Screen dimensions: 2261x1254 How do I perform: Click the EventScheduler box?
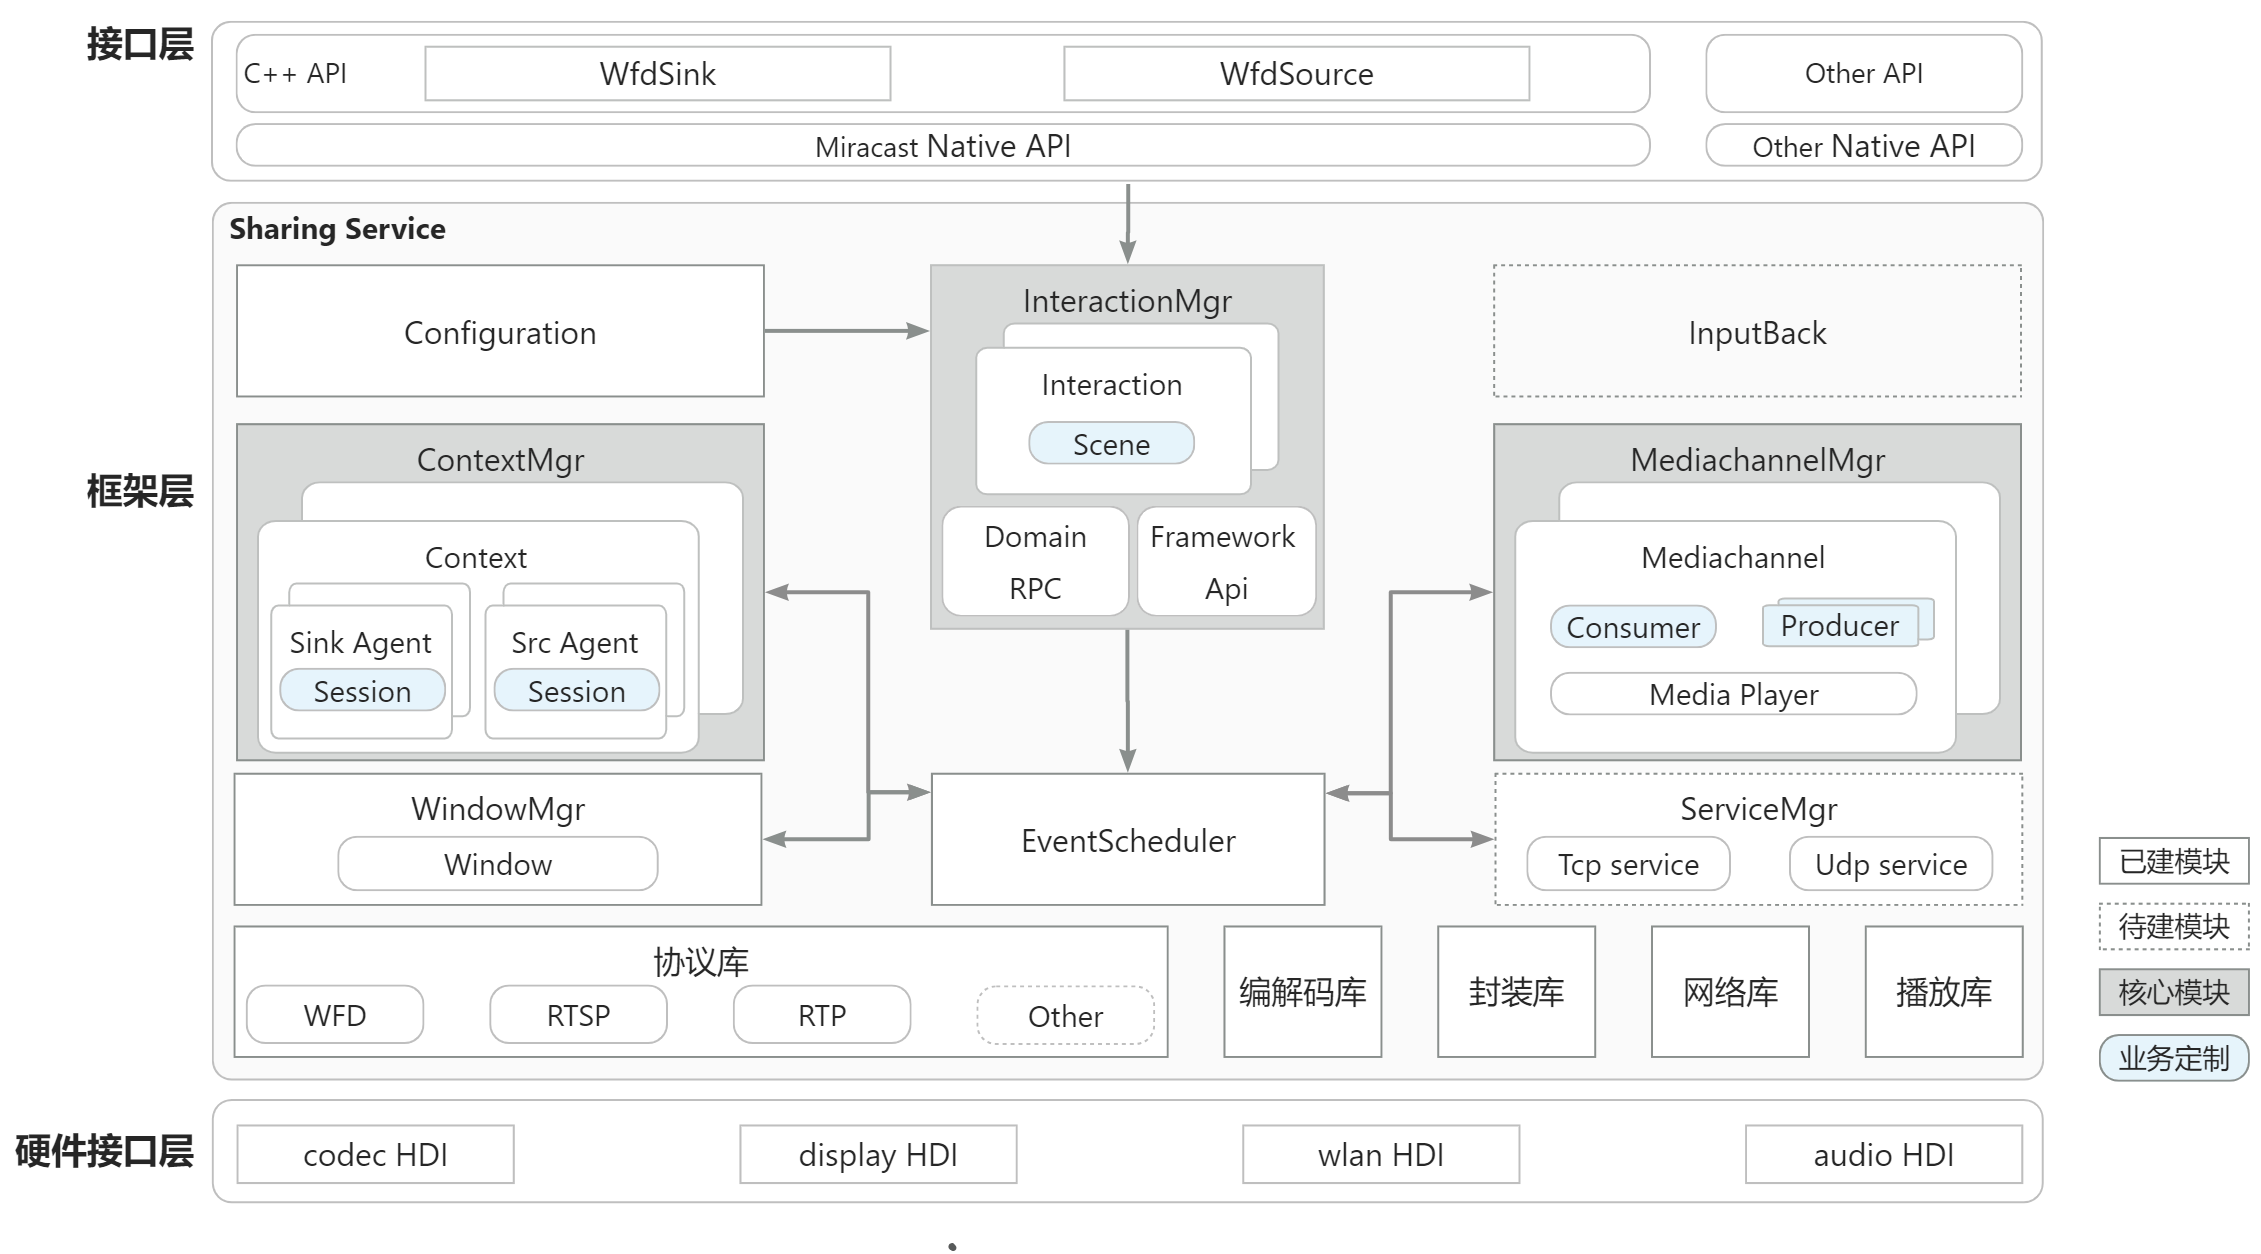point(1128,840)
